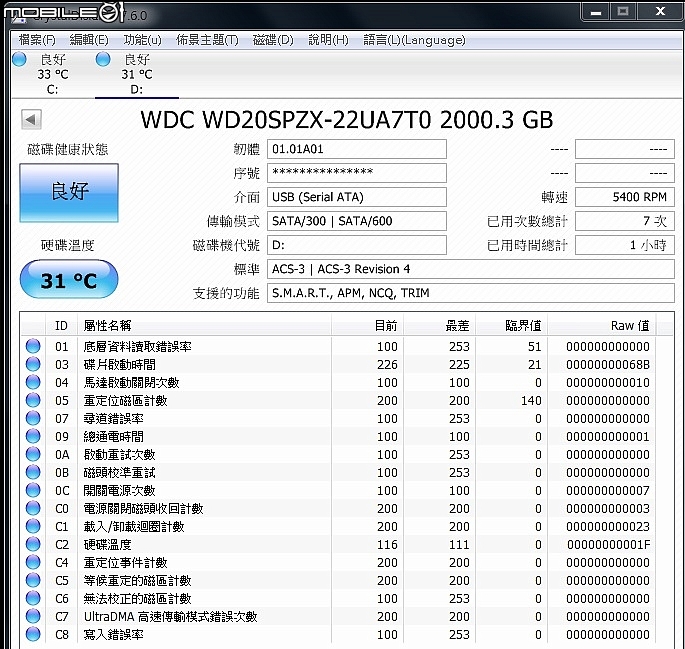Click the power on count field 7 次
The image size is (685, 649).
coord(625,221)
